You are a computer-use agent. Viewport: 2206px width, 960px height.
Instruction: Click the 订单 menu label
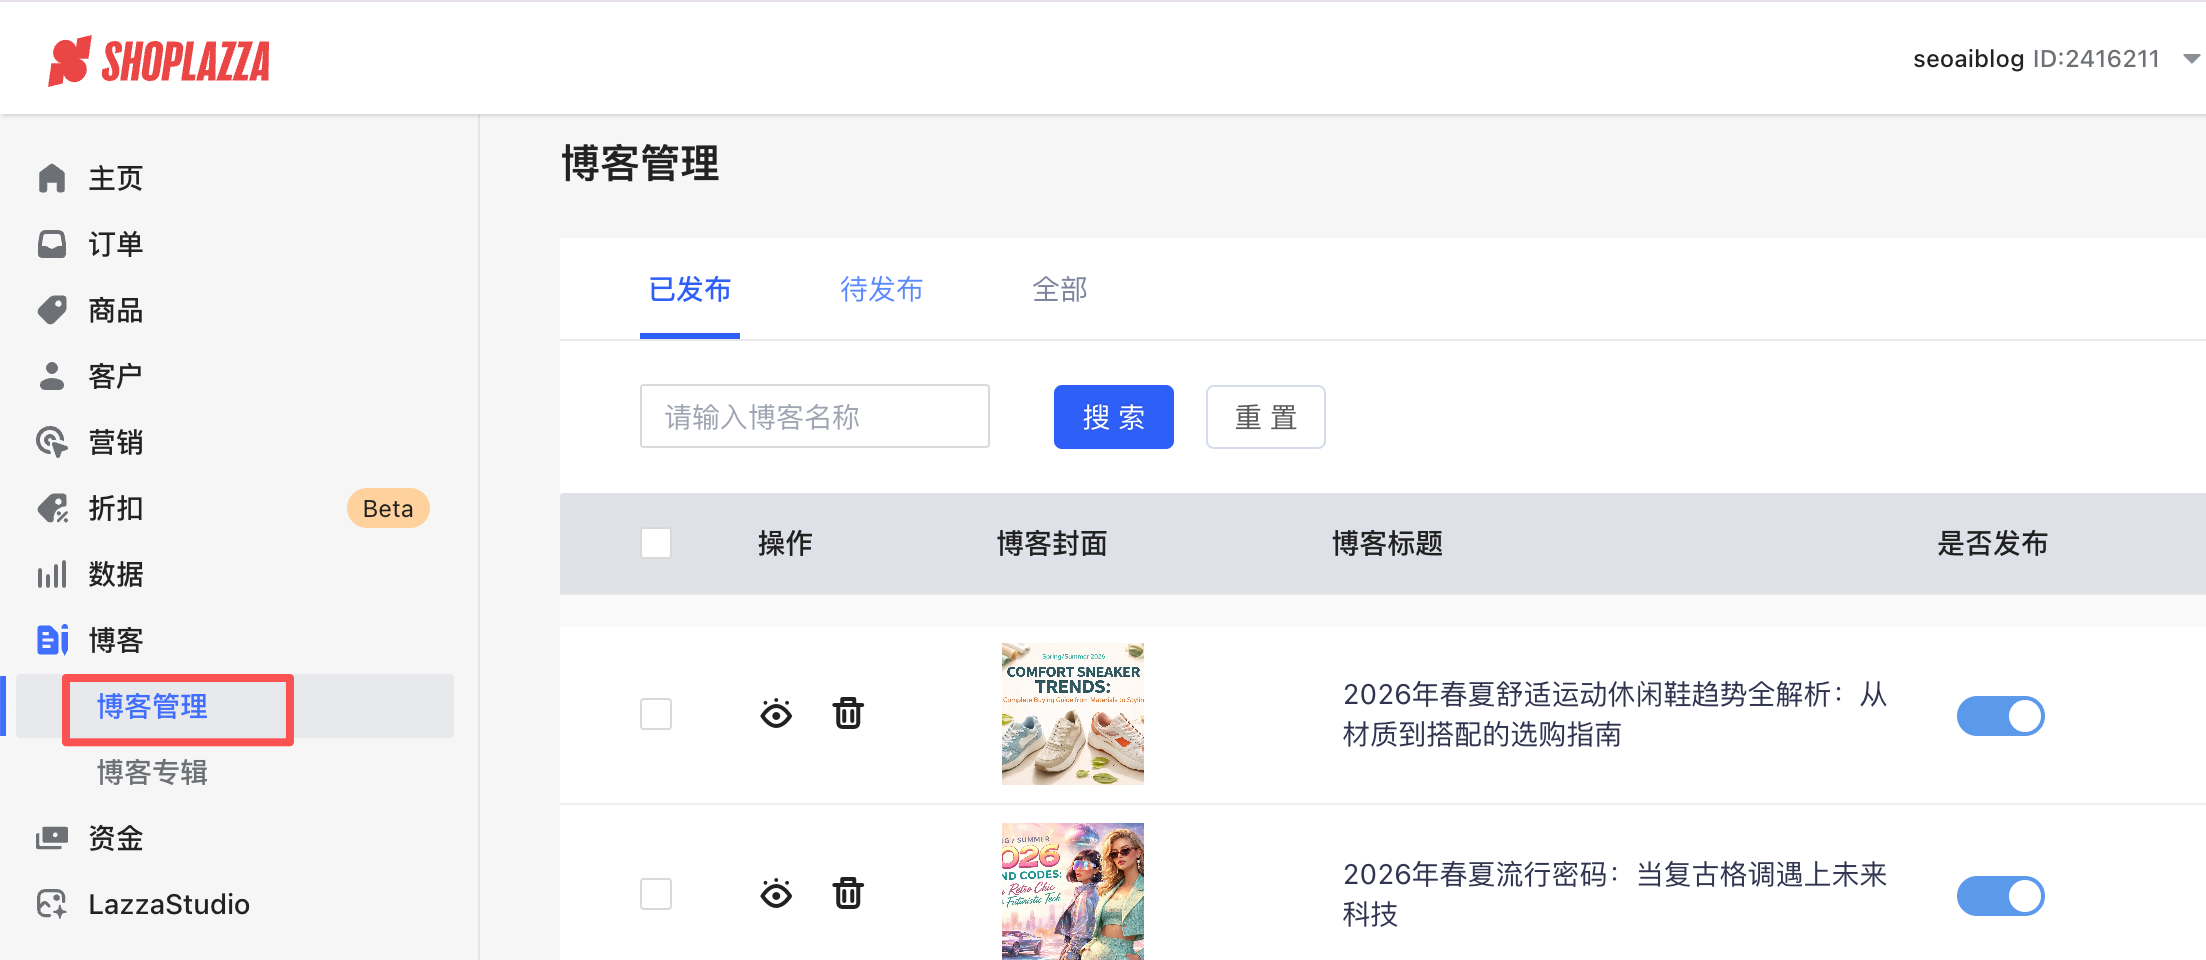(x=116, y=244)
